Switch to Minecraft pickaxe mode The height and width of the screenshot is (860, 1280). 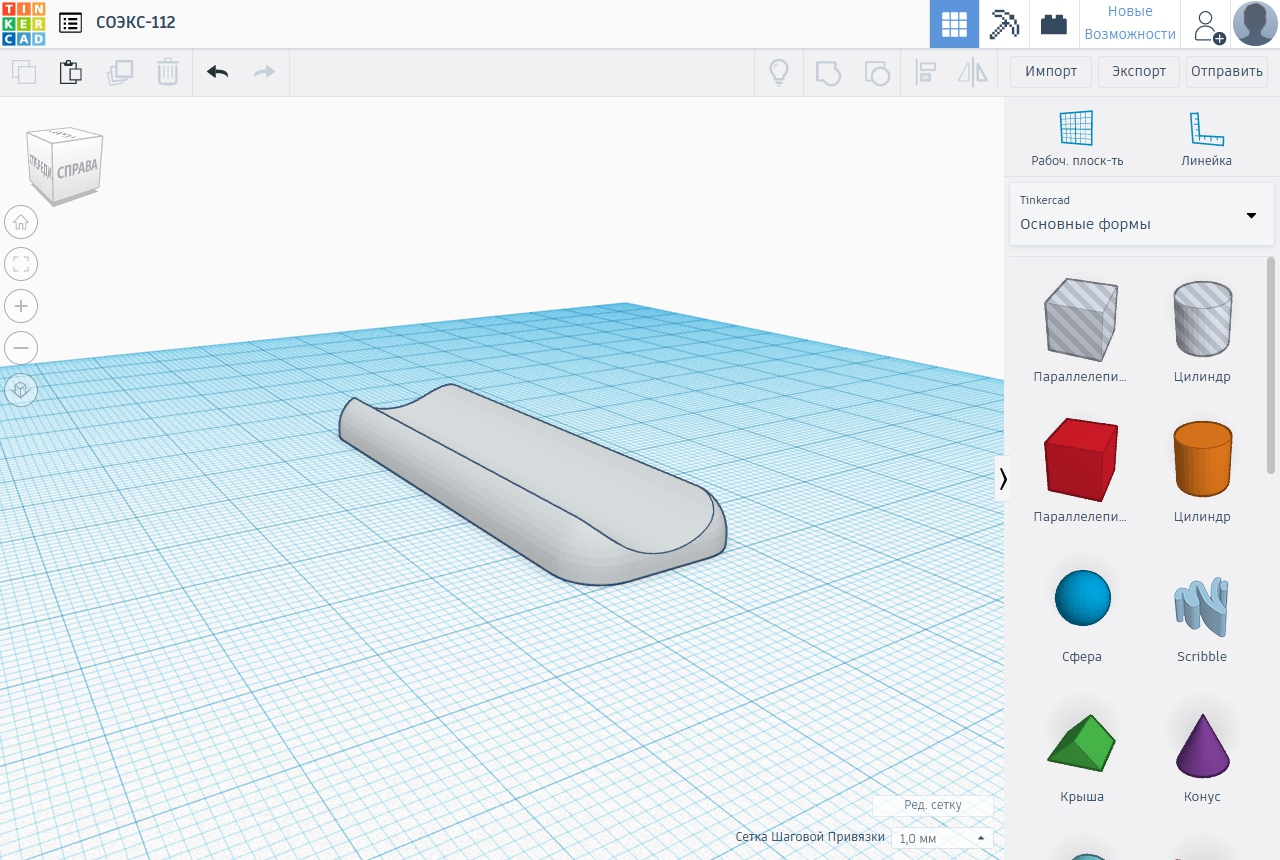(x=1004, y=24)
